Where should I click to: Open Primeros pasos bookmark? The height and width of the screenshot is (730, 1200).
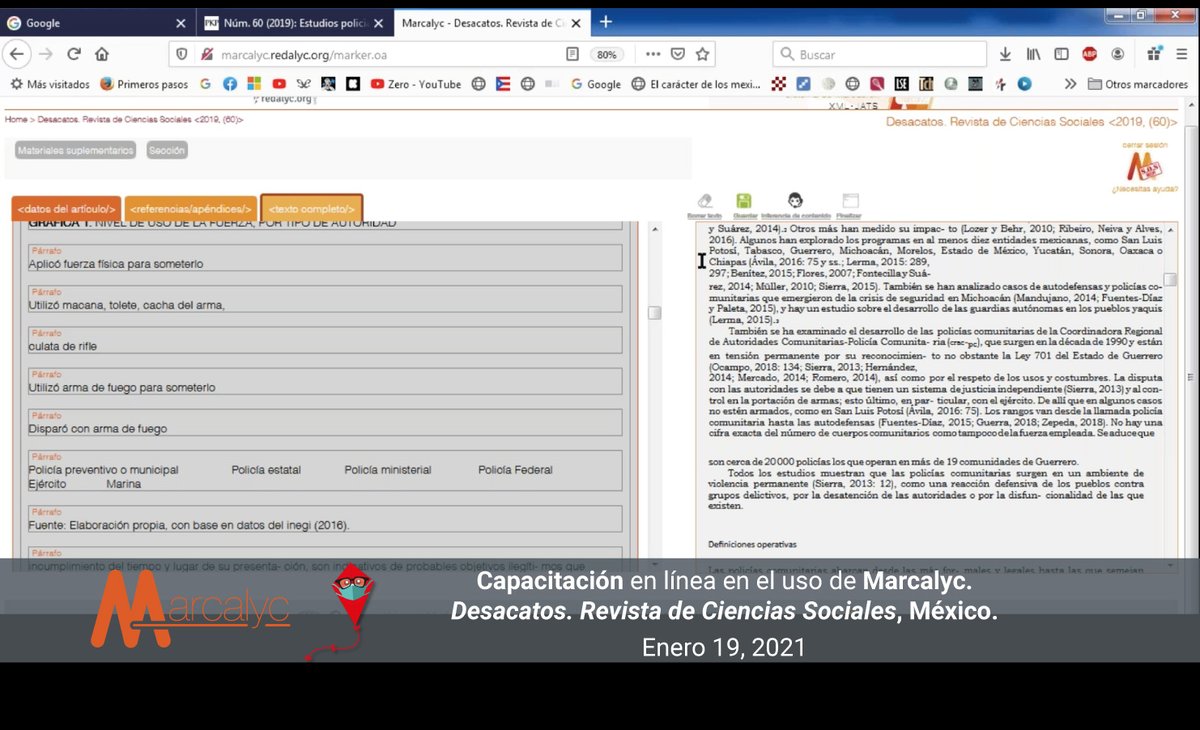pyautogui.click(x=144, y=84)
